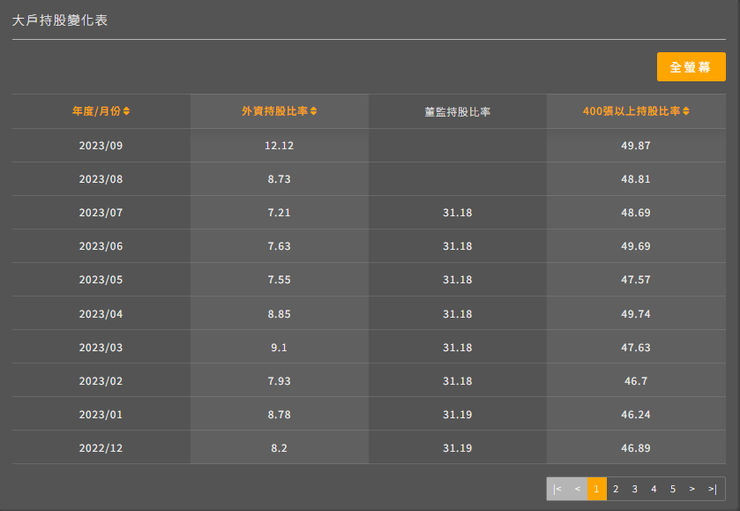Click sort arrow icon beside 400張以上持股比率

686,111
